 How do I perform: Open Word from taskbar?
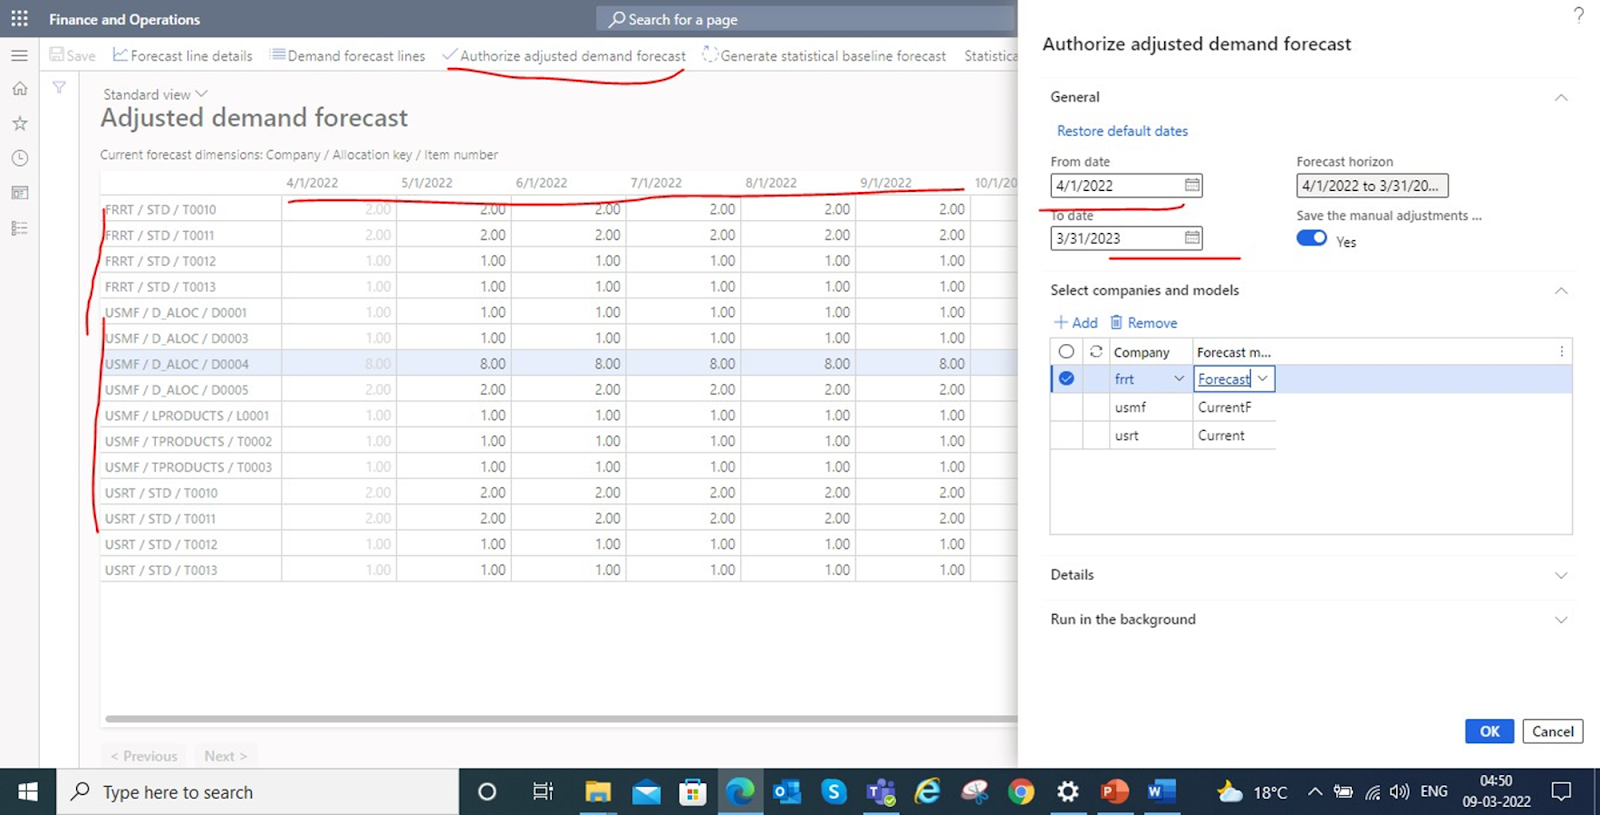(x=1161, y=792)
